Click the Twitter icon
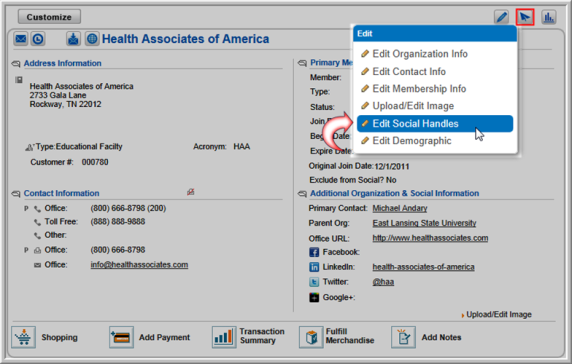Viewport: 572px width, 364px height. (314, 282)
